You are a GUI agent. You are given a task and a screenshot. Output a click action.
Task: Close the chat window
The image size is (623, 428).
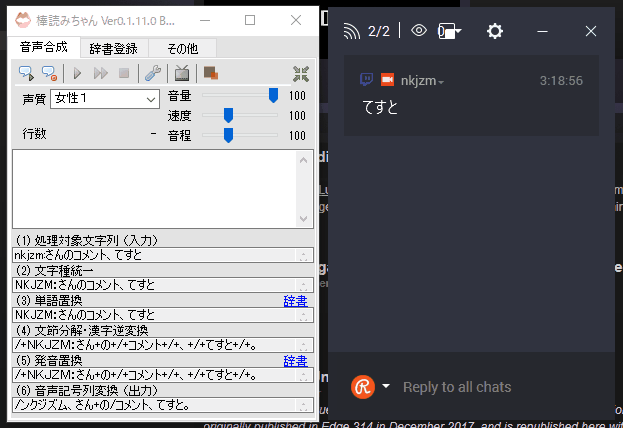(x=591, y=31)
